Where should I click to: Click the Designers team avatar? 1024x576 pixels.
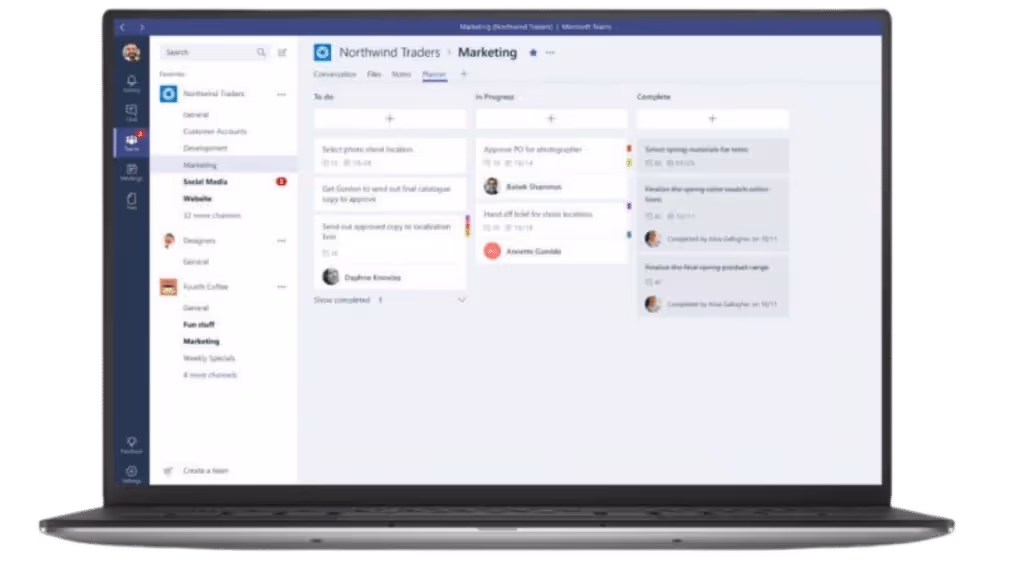point(168,240)
